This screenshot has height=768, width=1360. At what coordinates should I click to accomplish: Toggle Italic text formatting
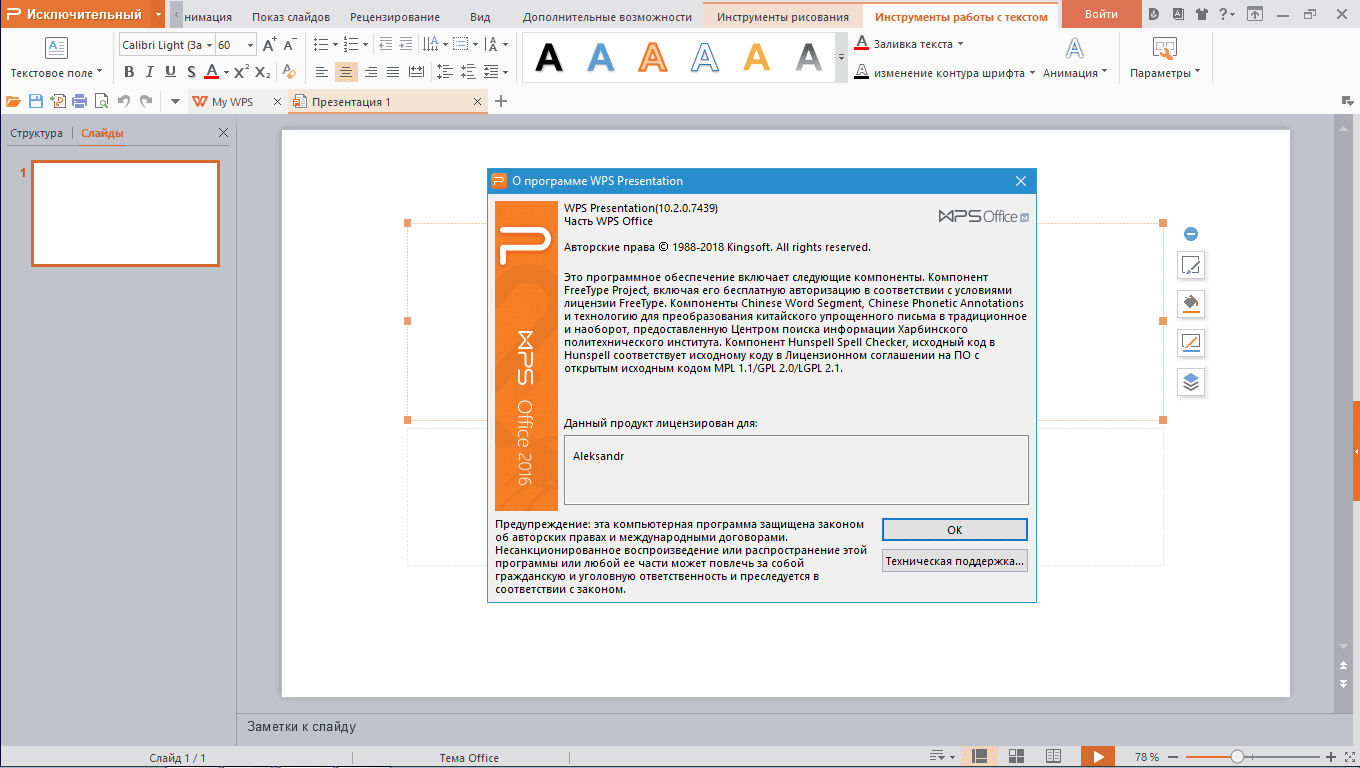point(150,72)
